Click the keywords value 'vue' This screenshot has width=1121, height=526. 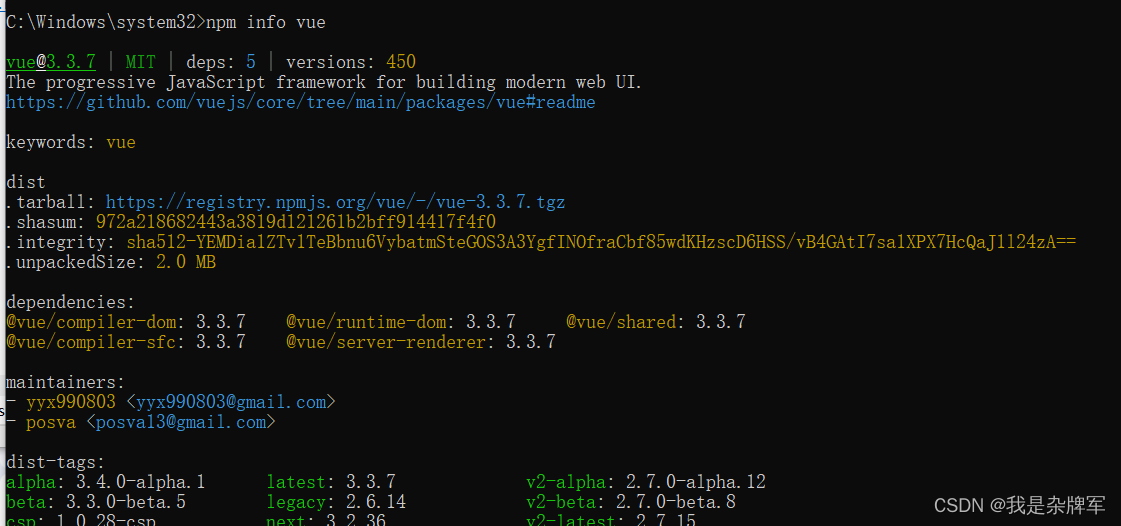(121, 142)
